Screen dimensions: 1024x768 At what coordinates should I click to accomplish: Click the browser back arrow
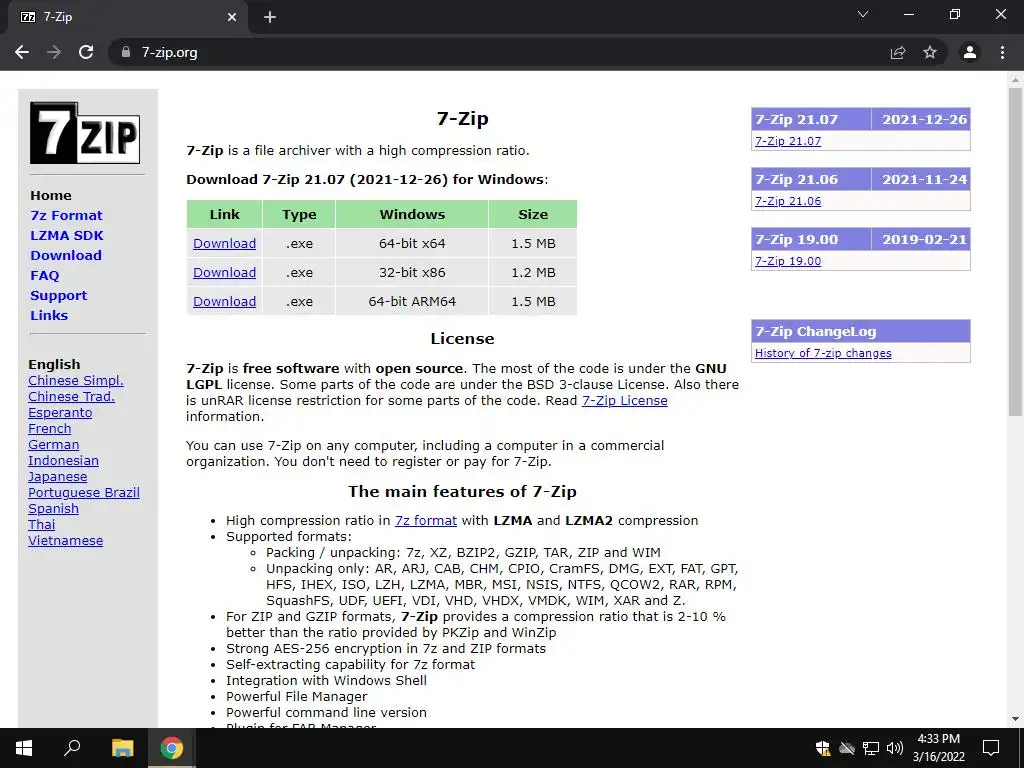point(22,52)
